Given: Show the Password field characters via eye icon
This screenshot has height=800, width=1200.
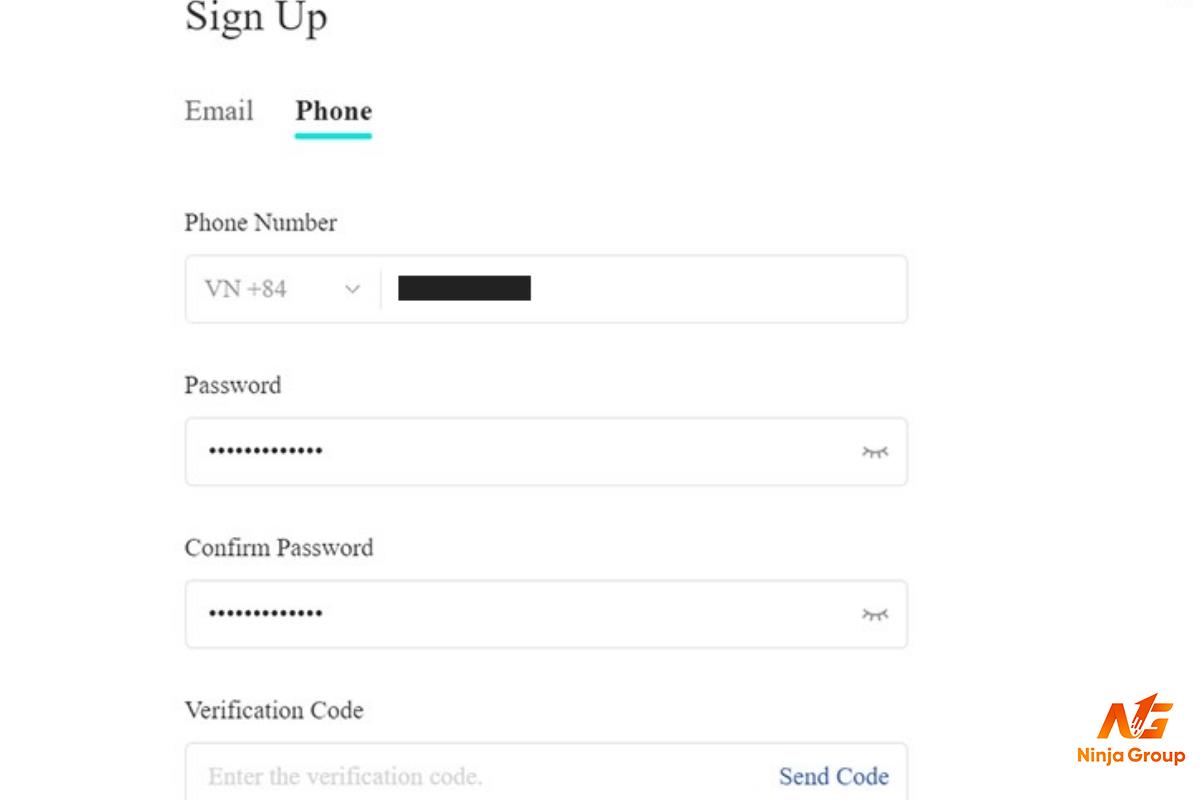Looking at the screenshot, I should click(x=875, y=452).
